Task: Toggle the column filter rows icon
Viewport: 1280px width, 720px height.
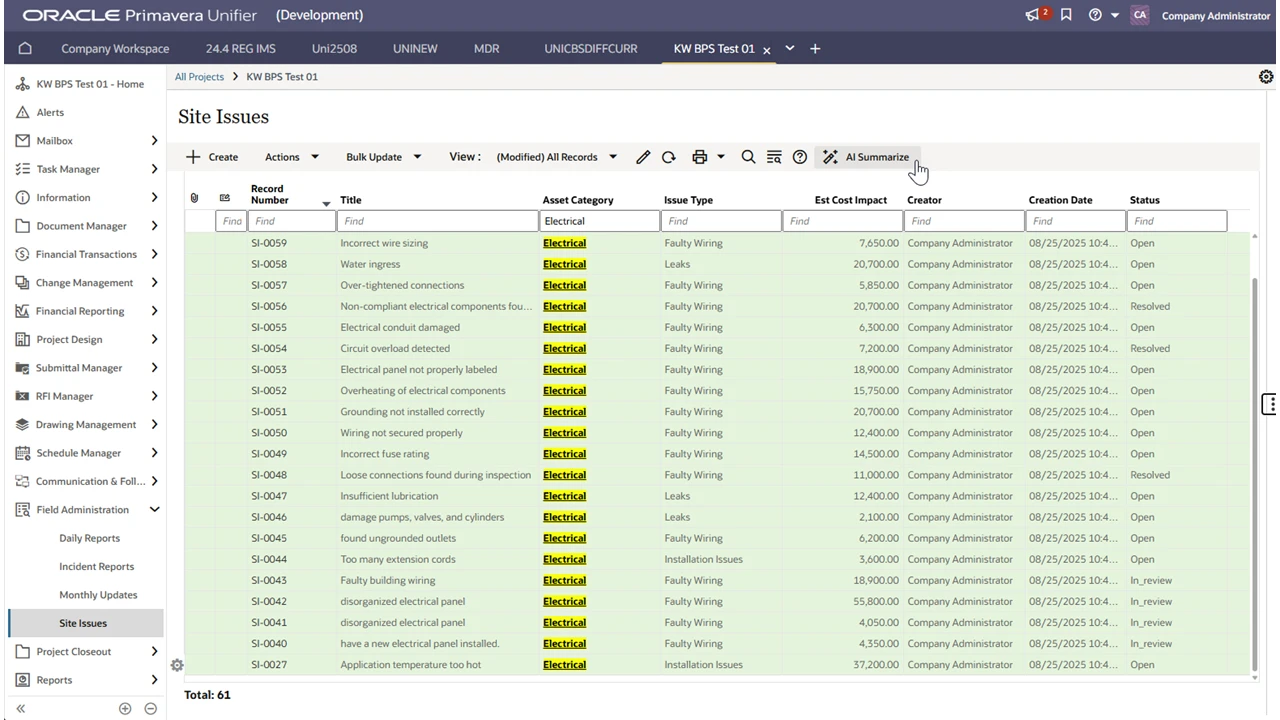Action: coord(774,157)
